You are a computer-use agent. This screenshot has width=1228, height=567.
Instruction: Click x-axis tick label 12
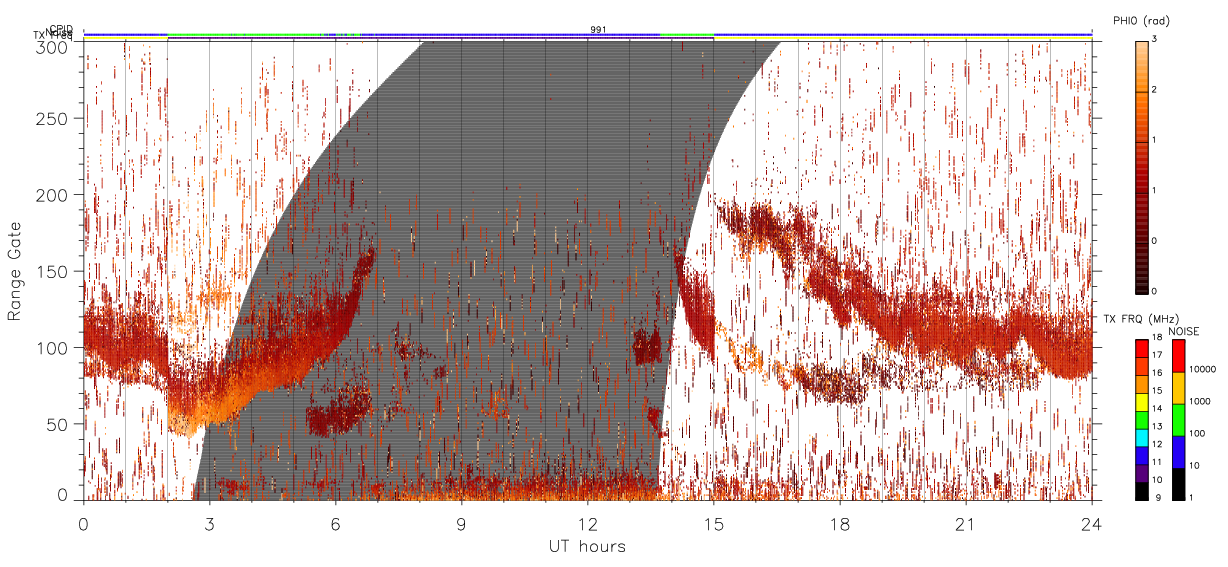tap(587, 523)
